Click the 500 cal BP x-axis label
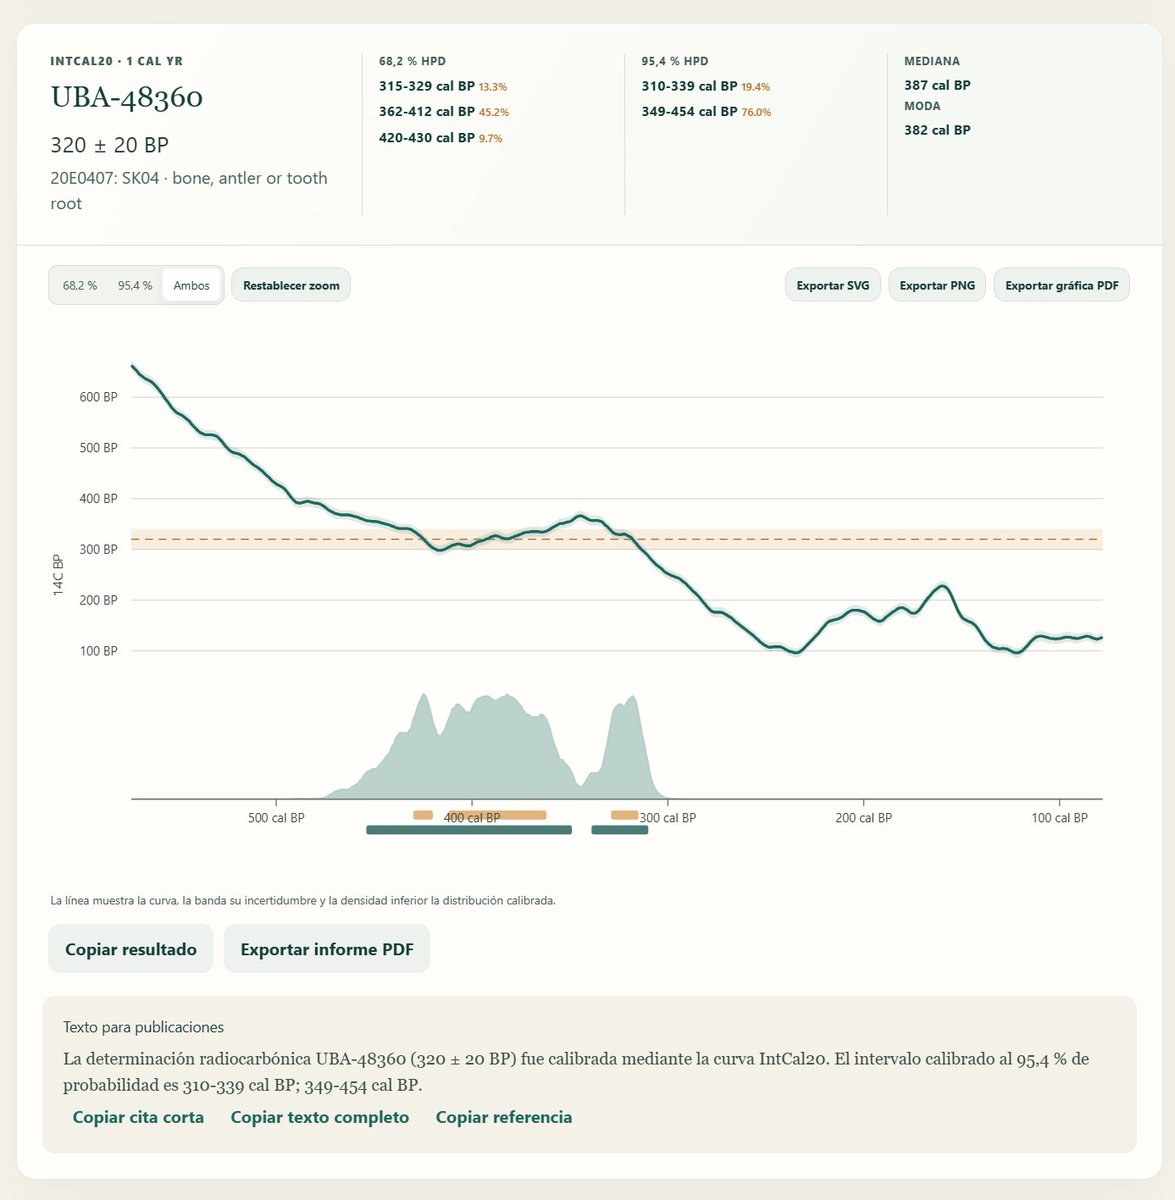The width and height of the screenshot is (1175, 1200). pos(276,818)
